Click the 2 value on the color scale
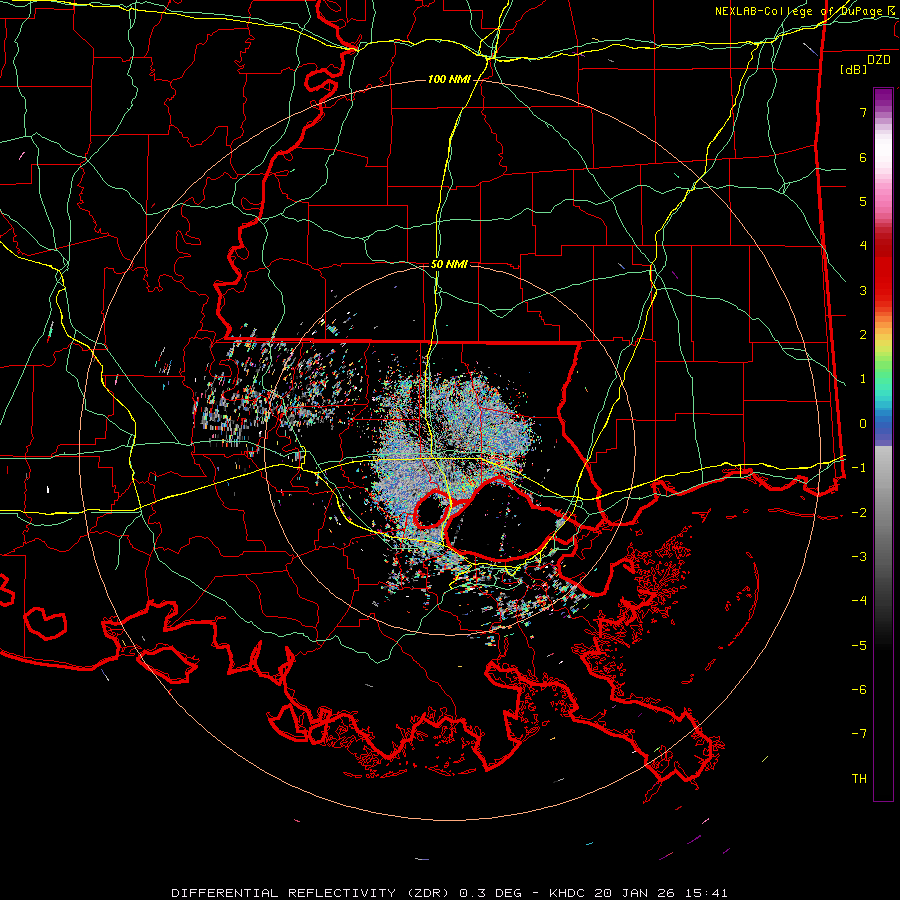 (x=863, y=335)
